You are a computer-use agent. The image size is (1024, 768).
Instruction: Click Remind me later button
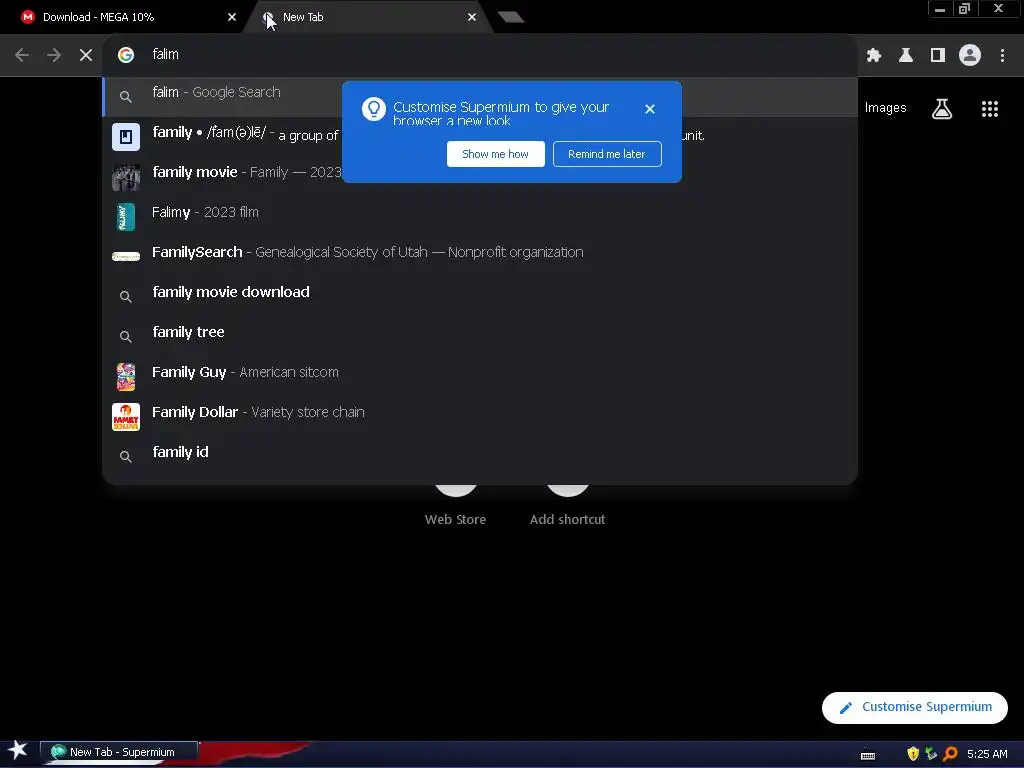(x=607, y=154)
